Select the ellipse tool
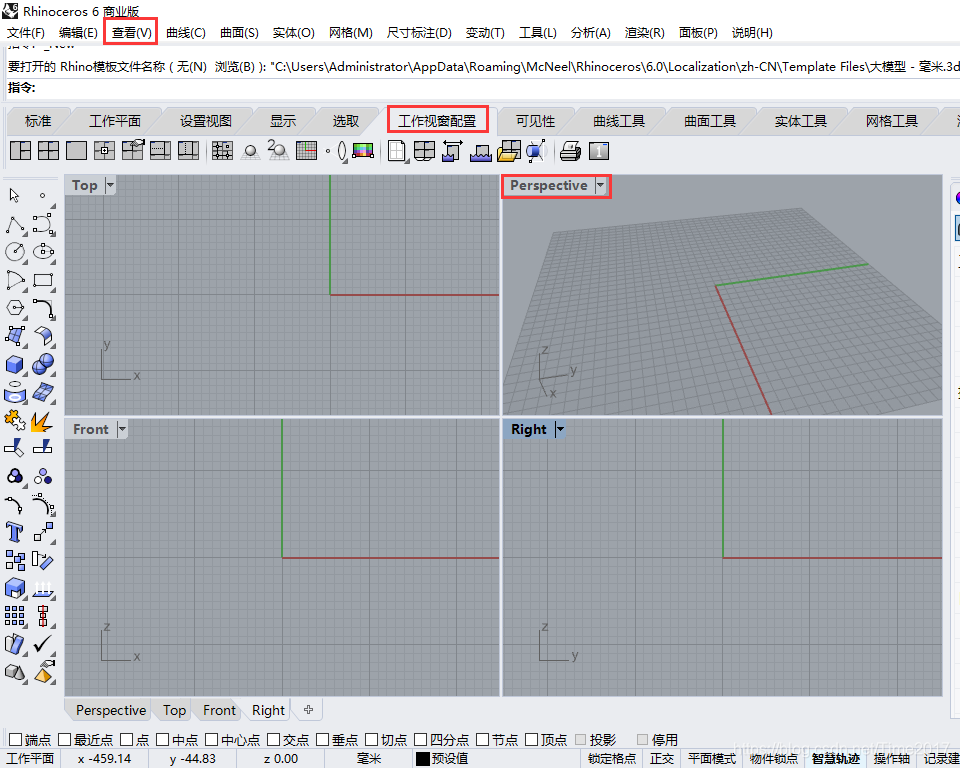Viewport: 960px width, 768px height. pos(43,252)
